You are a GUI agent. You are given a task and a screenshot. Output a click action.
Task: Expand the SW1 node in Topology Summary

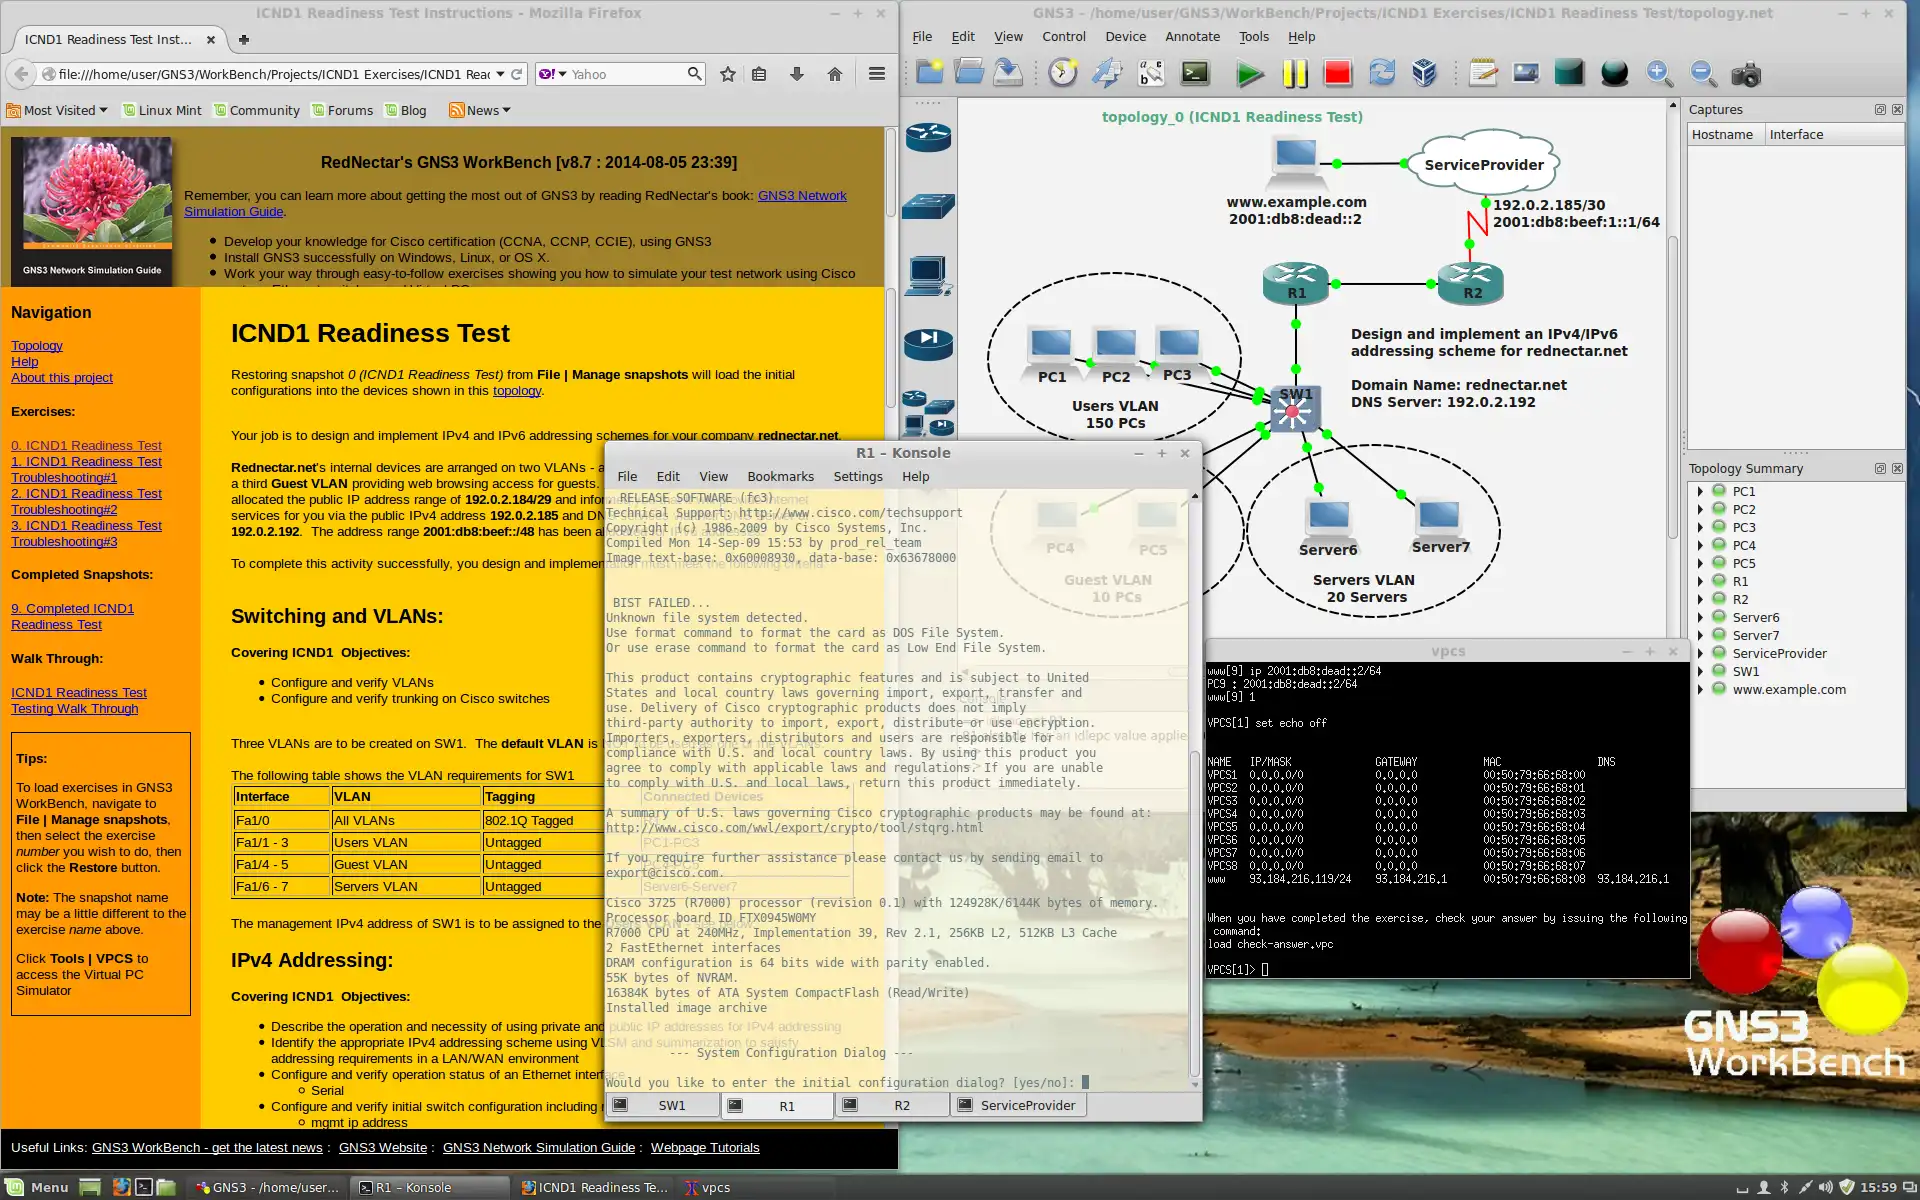[x=1703, y=671]
